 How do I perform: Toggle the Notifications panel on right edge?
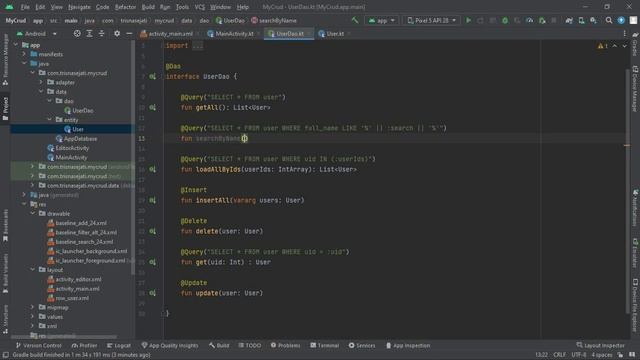coord(635,207)
